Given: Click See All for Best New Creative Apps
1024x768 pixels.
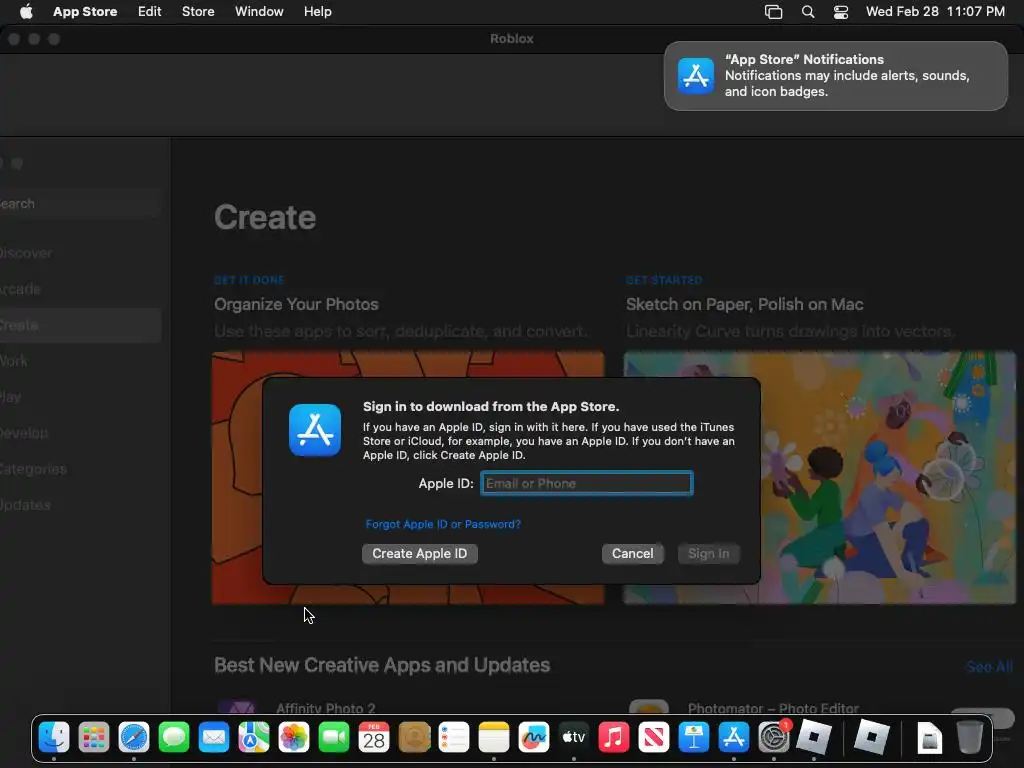Looking at the screenshot, I should tap(989, 667).
